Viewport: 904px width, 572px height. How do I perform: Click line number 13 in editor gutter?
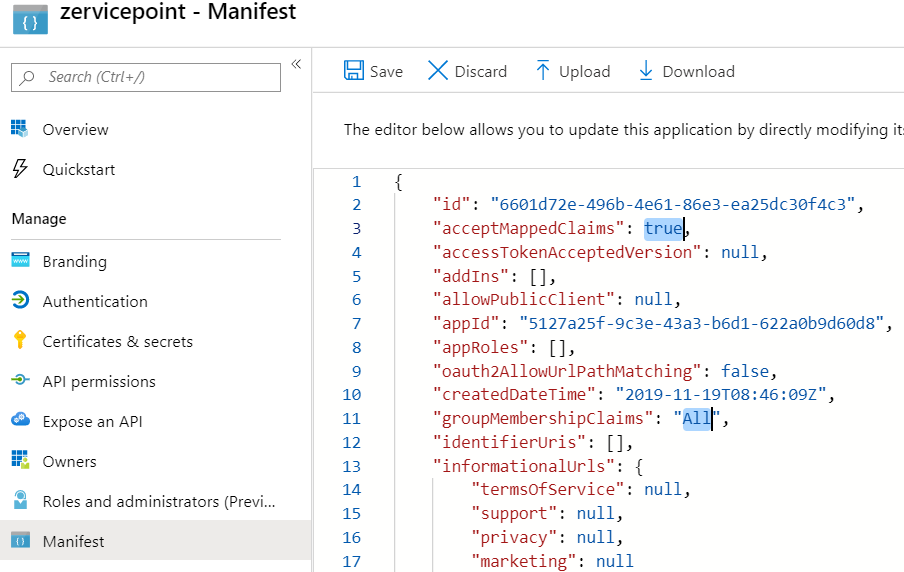click(x=351, y=466)
